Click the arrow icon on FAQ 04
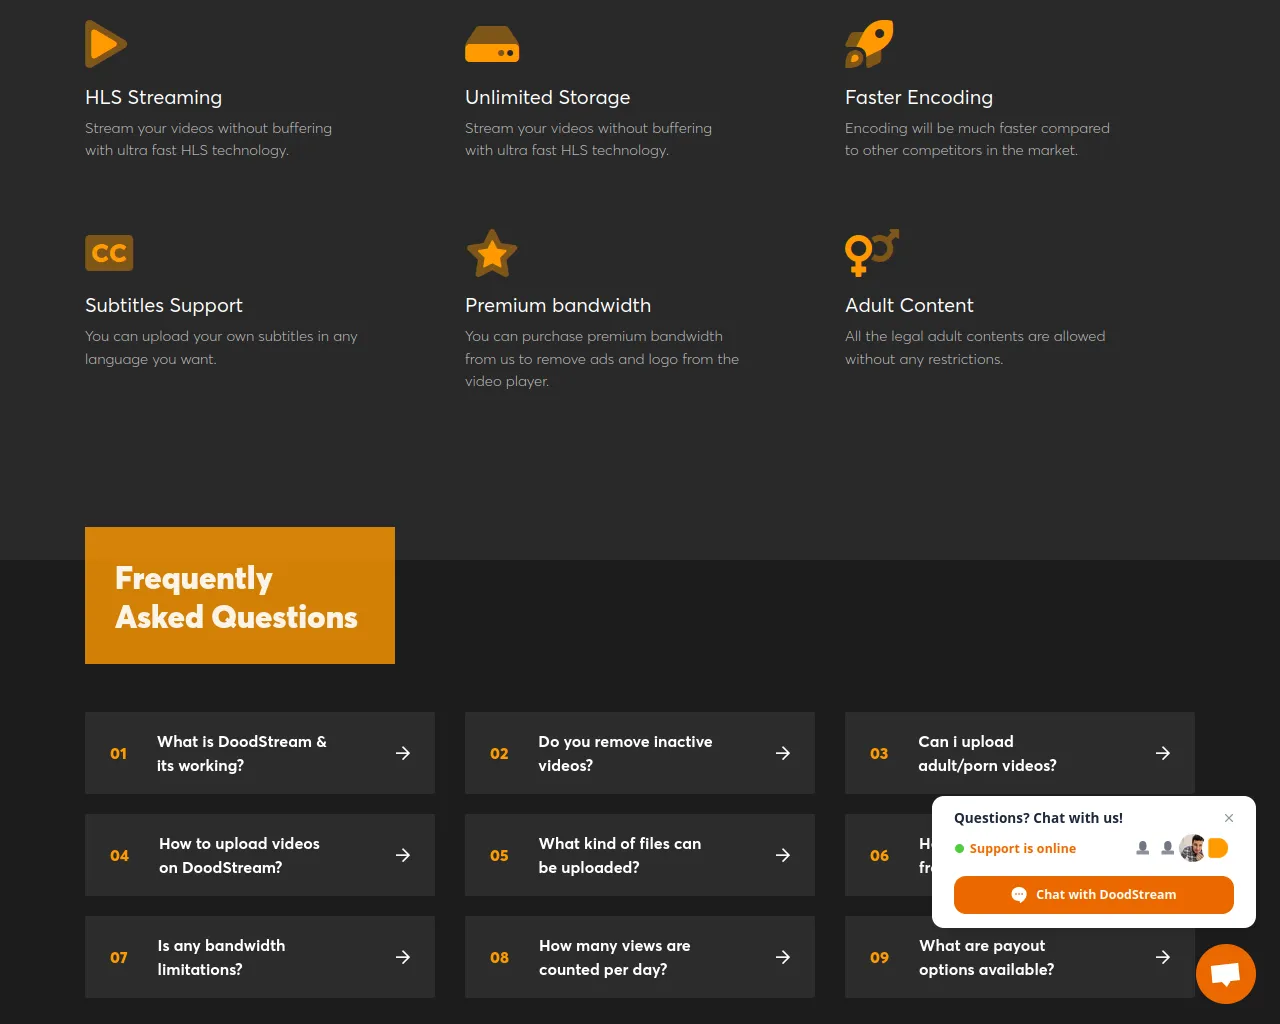 403,855
